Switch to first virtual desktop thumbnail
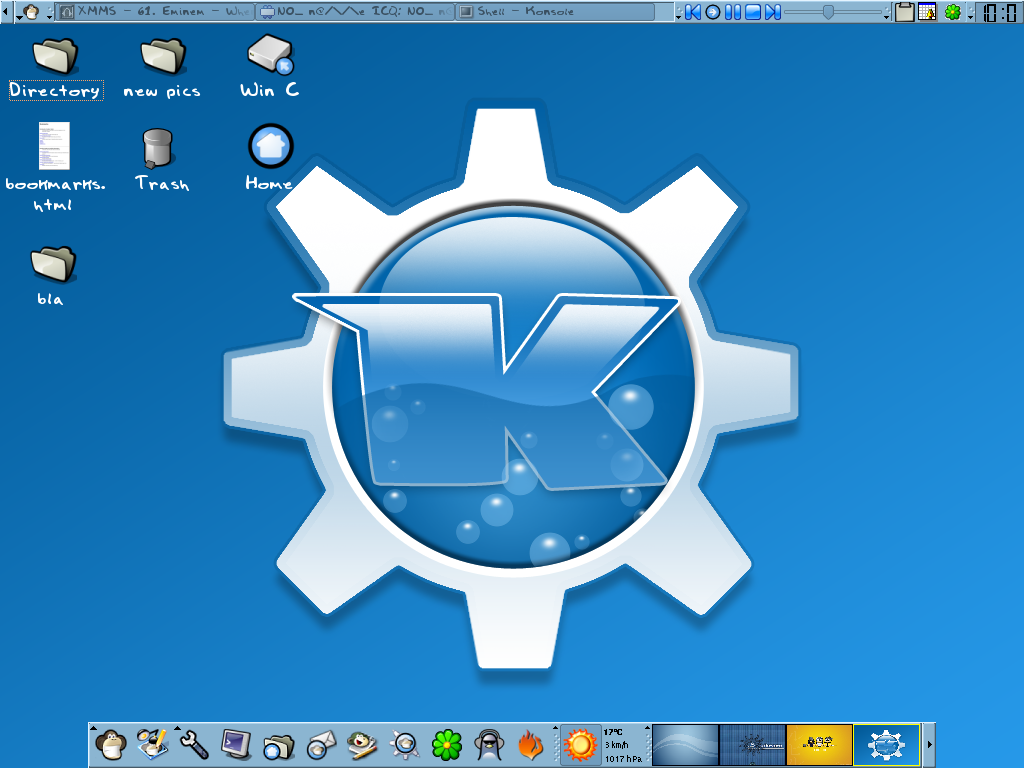This screenshot has width=1024, height=768. 686,745
